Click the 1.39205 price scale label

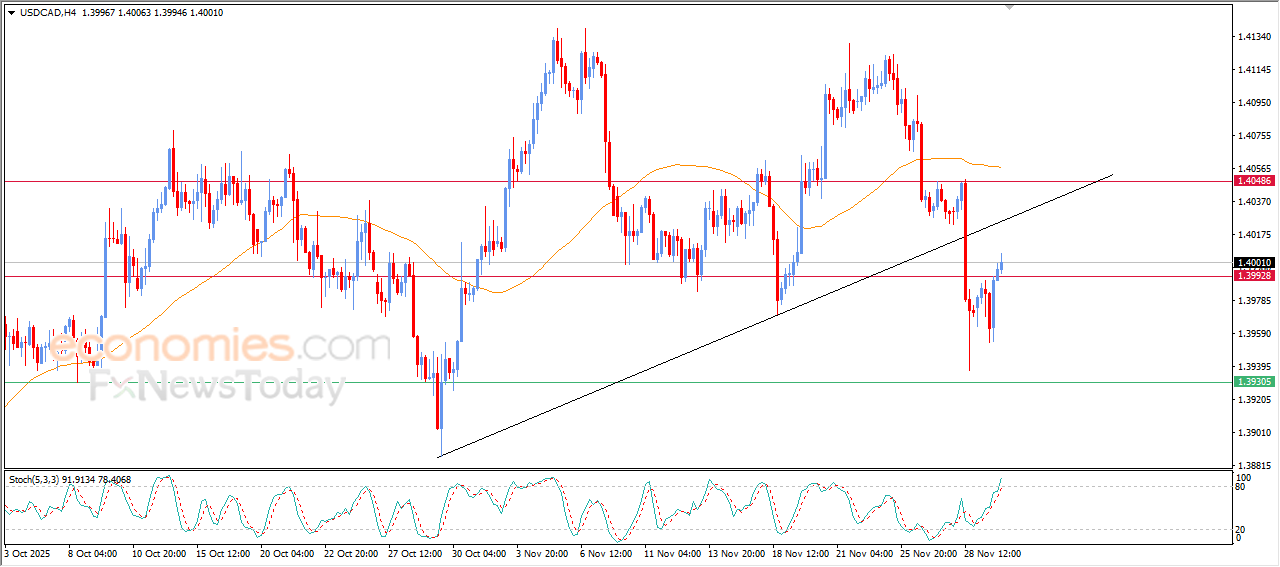[1254, 400]
